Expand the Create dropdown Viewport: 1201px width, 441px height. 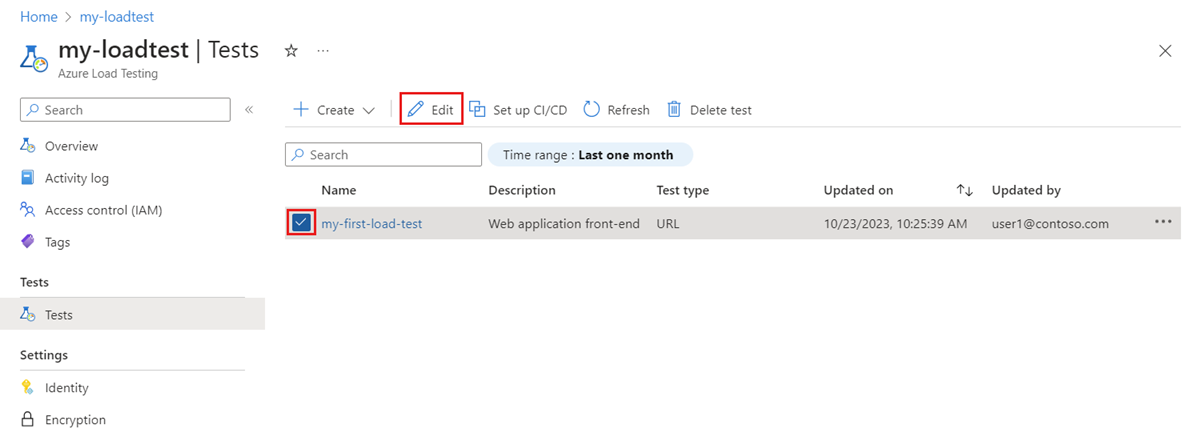click(368, 111)
